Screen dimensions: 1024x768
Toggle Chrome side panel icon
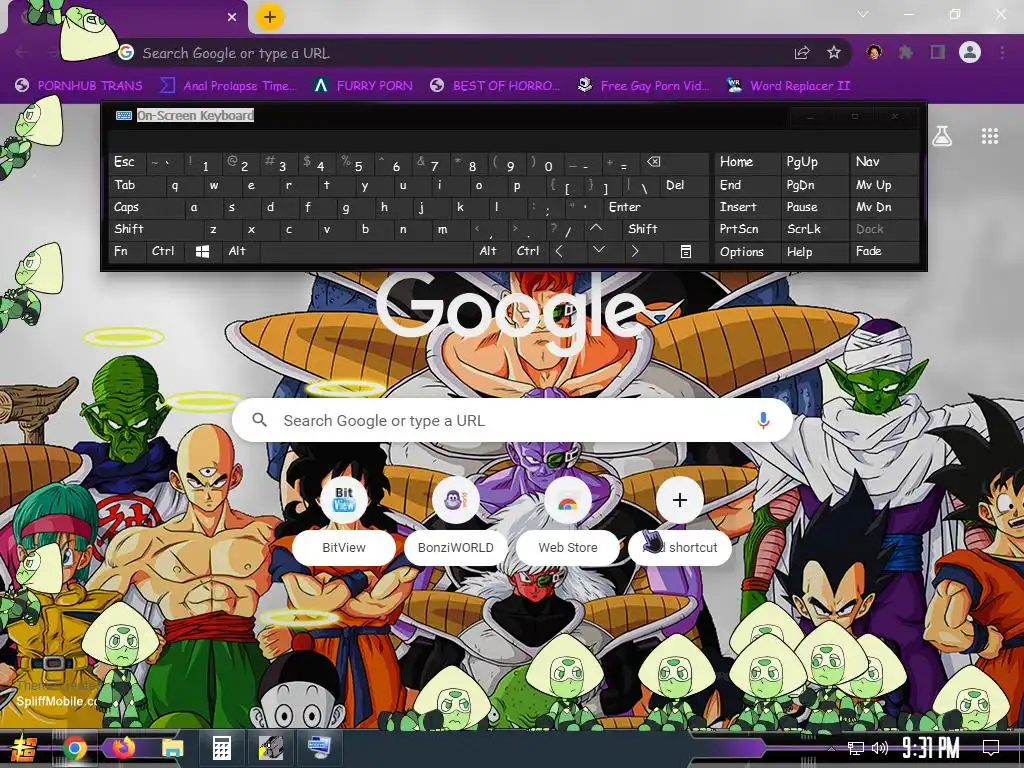[938, 52]
